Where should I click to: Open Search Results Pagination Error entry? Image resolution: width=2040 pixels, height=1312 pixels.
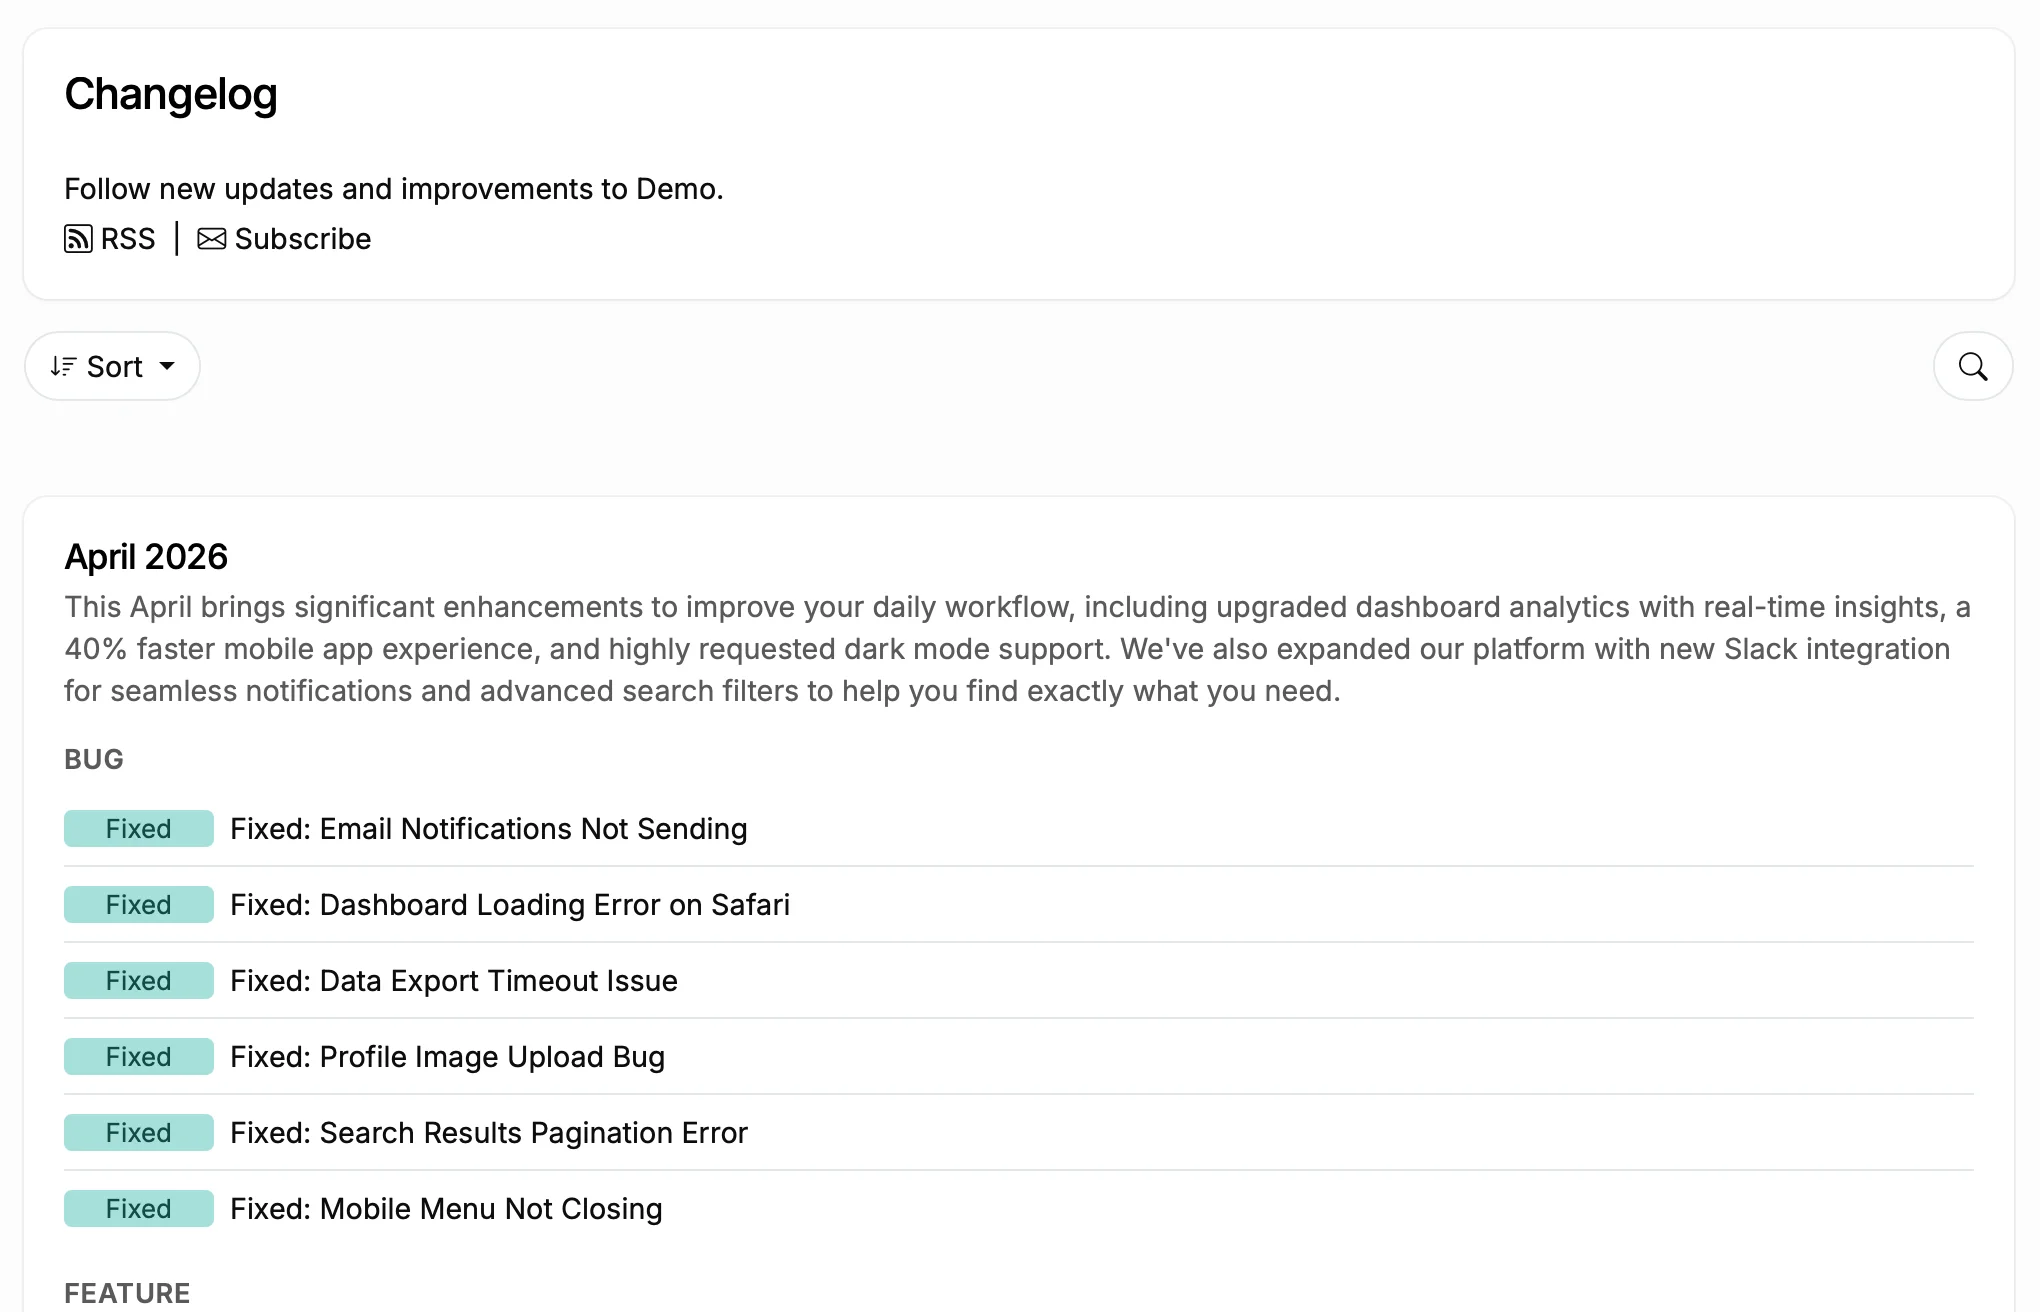488,1133
